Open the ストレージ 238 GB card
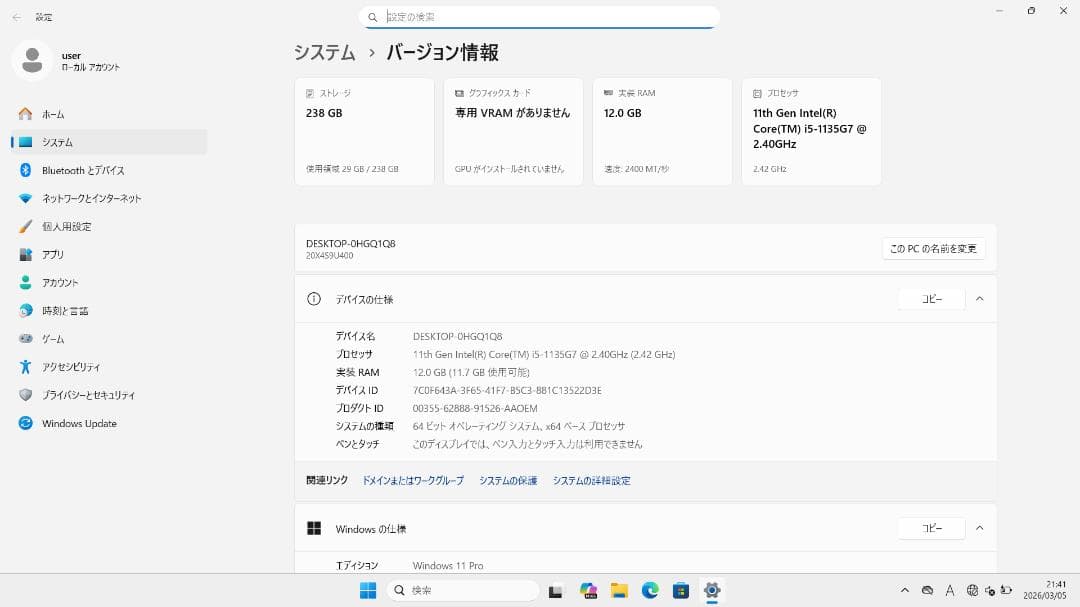 pyautogui.click(x=364, y=132)
